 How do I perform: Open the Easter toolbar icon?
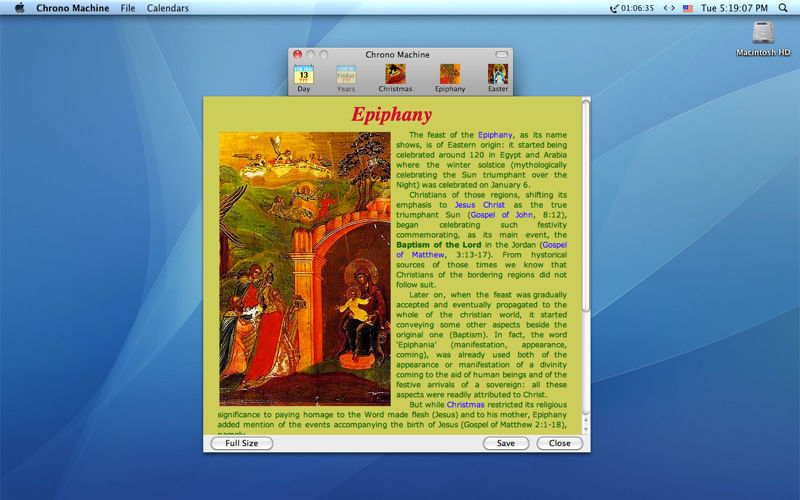pyautogui.click(x=498, y=78)
